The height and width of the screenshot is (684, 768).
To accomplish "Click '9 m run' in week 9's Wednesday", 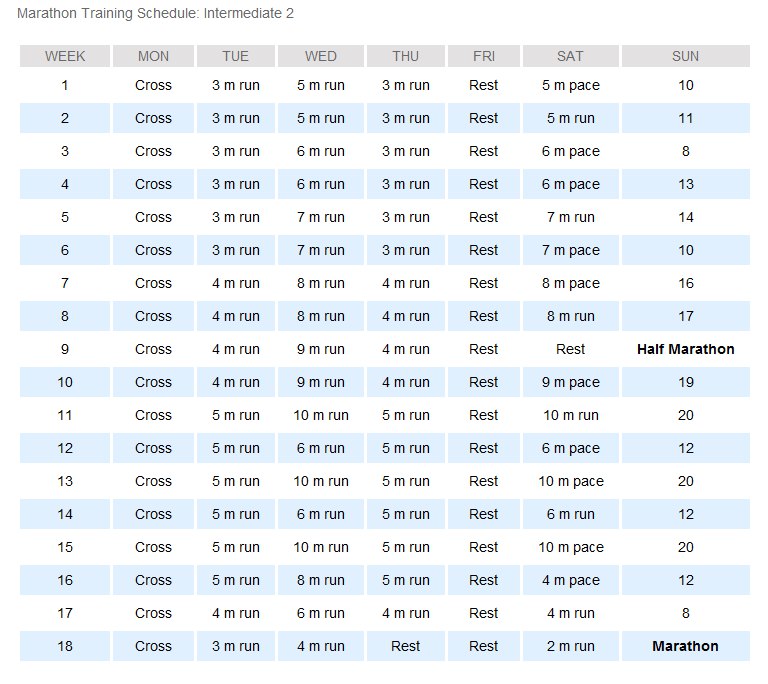I will point(321,349).
